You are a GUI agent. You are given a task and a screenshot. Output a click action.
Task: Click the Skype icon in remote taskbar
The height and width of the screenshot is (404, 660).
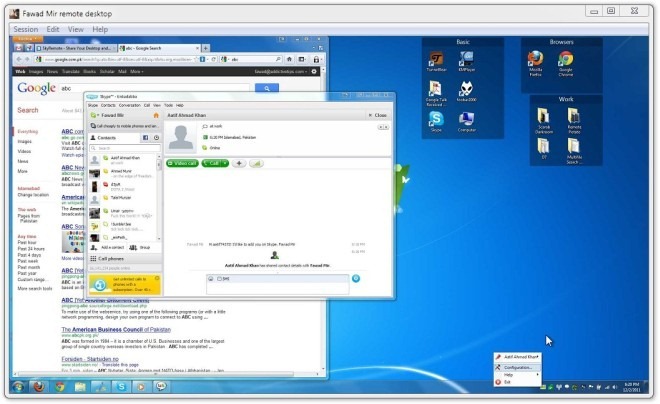[121, 386]
